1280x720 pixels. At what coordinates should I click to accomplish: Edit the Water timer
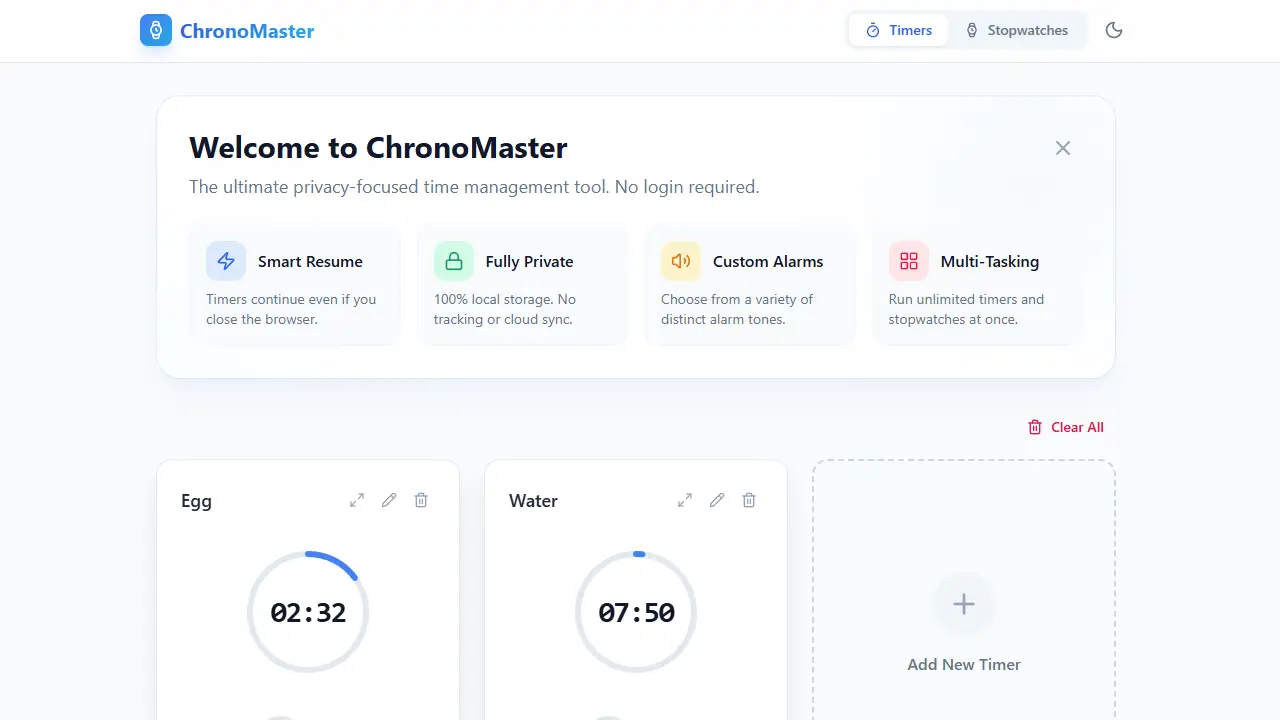pyautogui.click(x=717, y=500)
